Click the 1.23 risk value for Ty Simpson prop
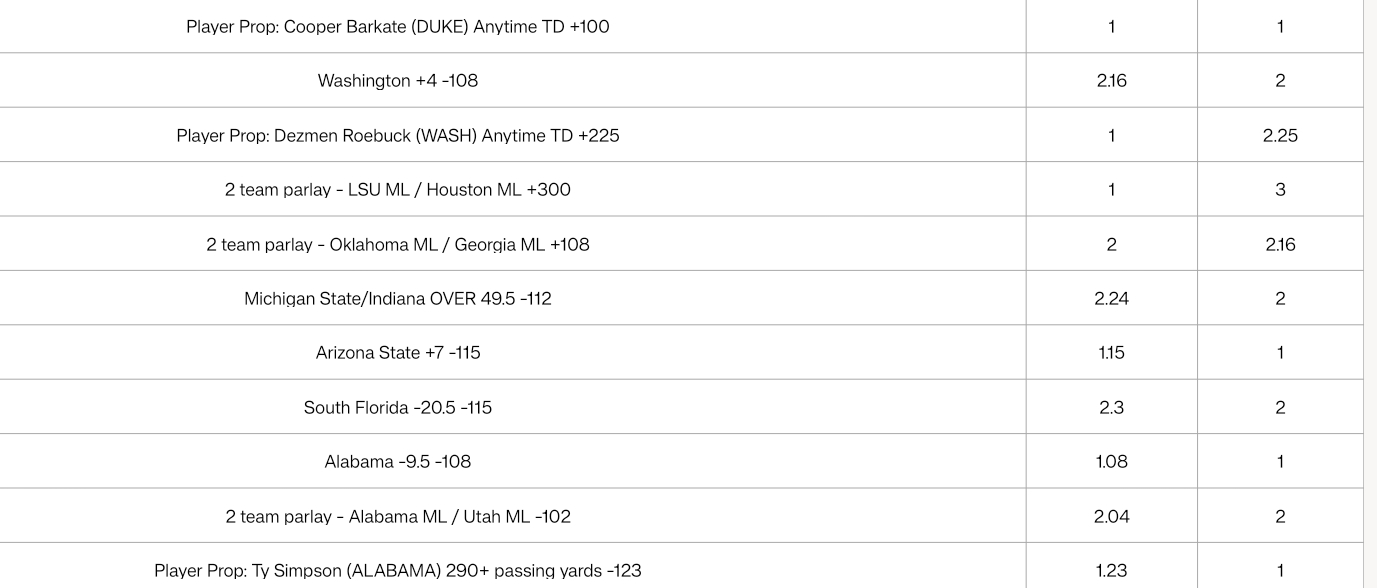Screen dimensions: 1377x588 tap(1111, 570)
